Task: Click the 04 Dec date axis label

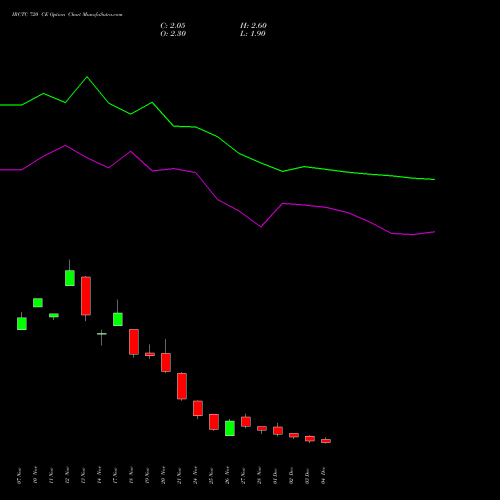Action: click(x=323, y=476)
